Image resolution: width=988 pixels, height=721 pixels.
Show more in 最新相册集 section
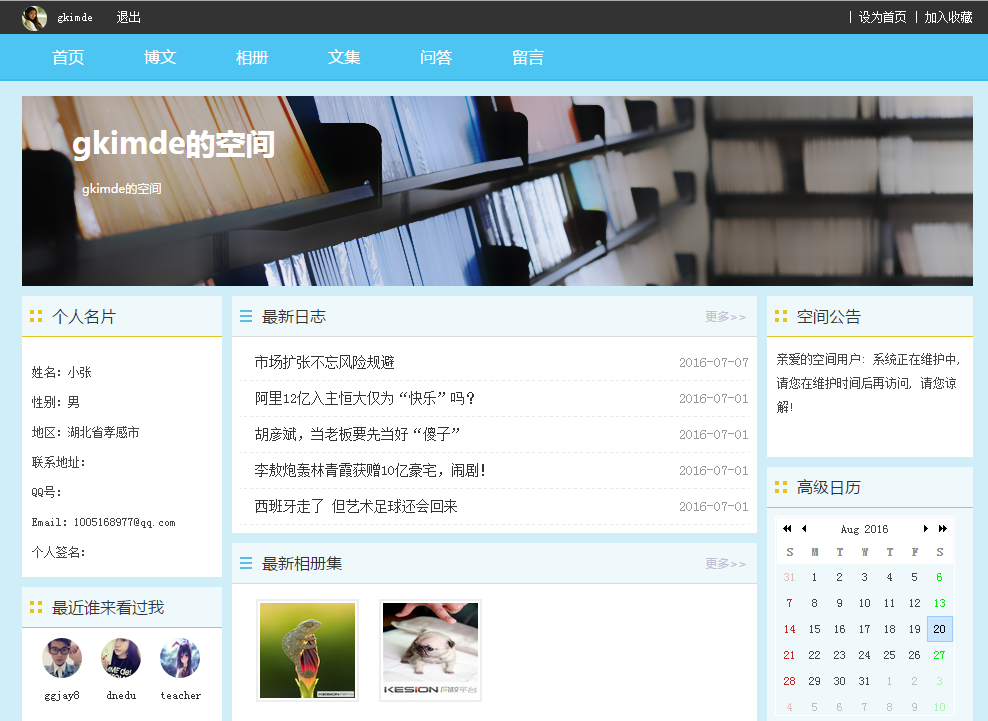(x=725, y=564)
